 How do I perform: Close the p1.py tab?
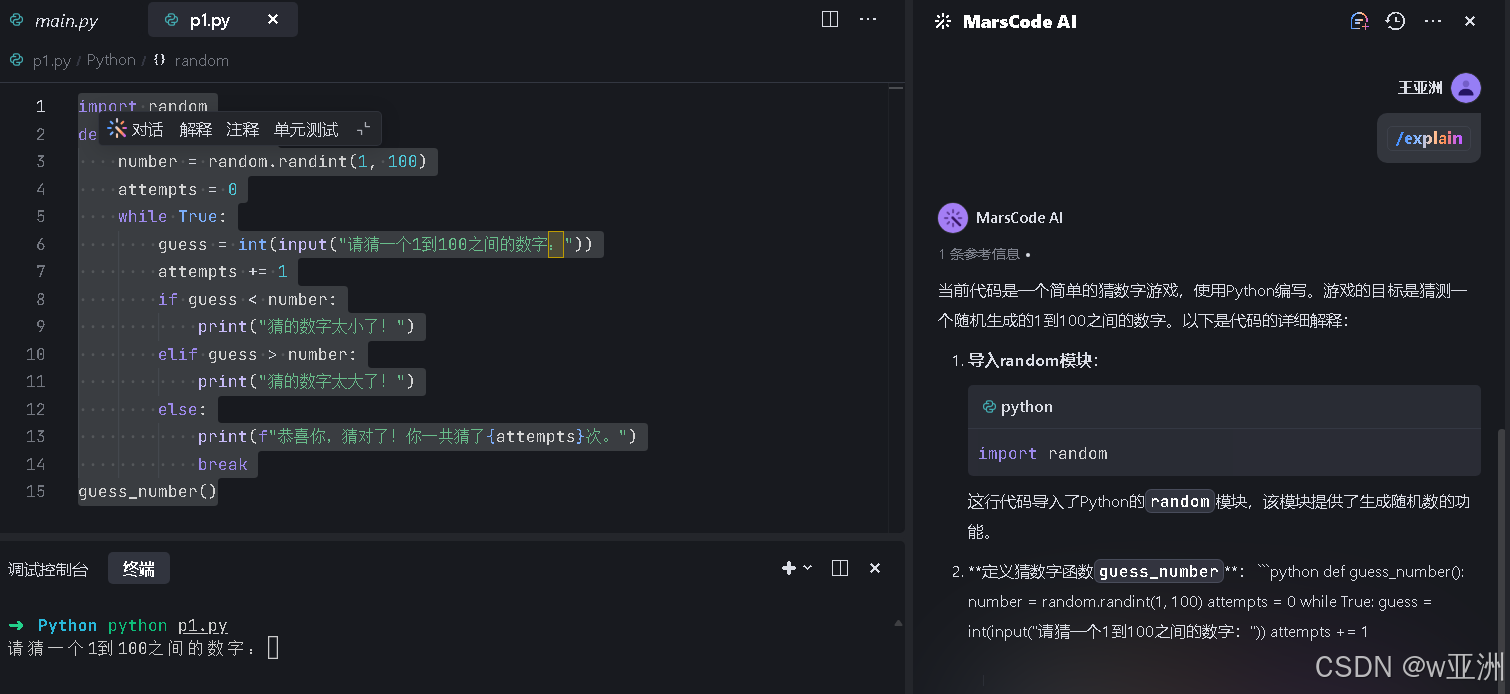pyautogui.click(x=273, y=20)
